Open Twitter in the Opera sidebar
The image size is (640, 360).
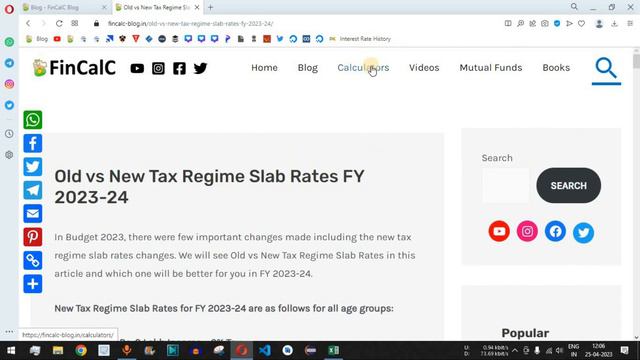[x=9, y=105]
